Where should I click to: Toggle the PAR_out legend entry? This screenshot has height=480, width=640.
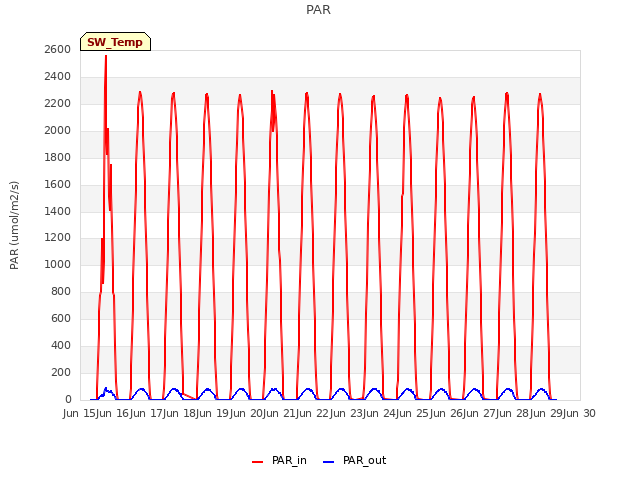(354, 460)
